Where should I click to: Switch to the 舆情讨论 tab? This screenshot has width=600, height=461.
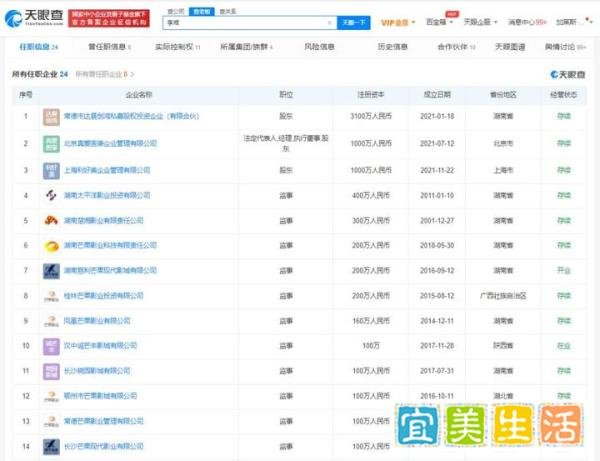pos(566,47)
